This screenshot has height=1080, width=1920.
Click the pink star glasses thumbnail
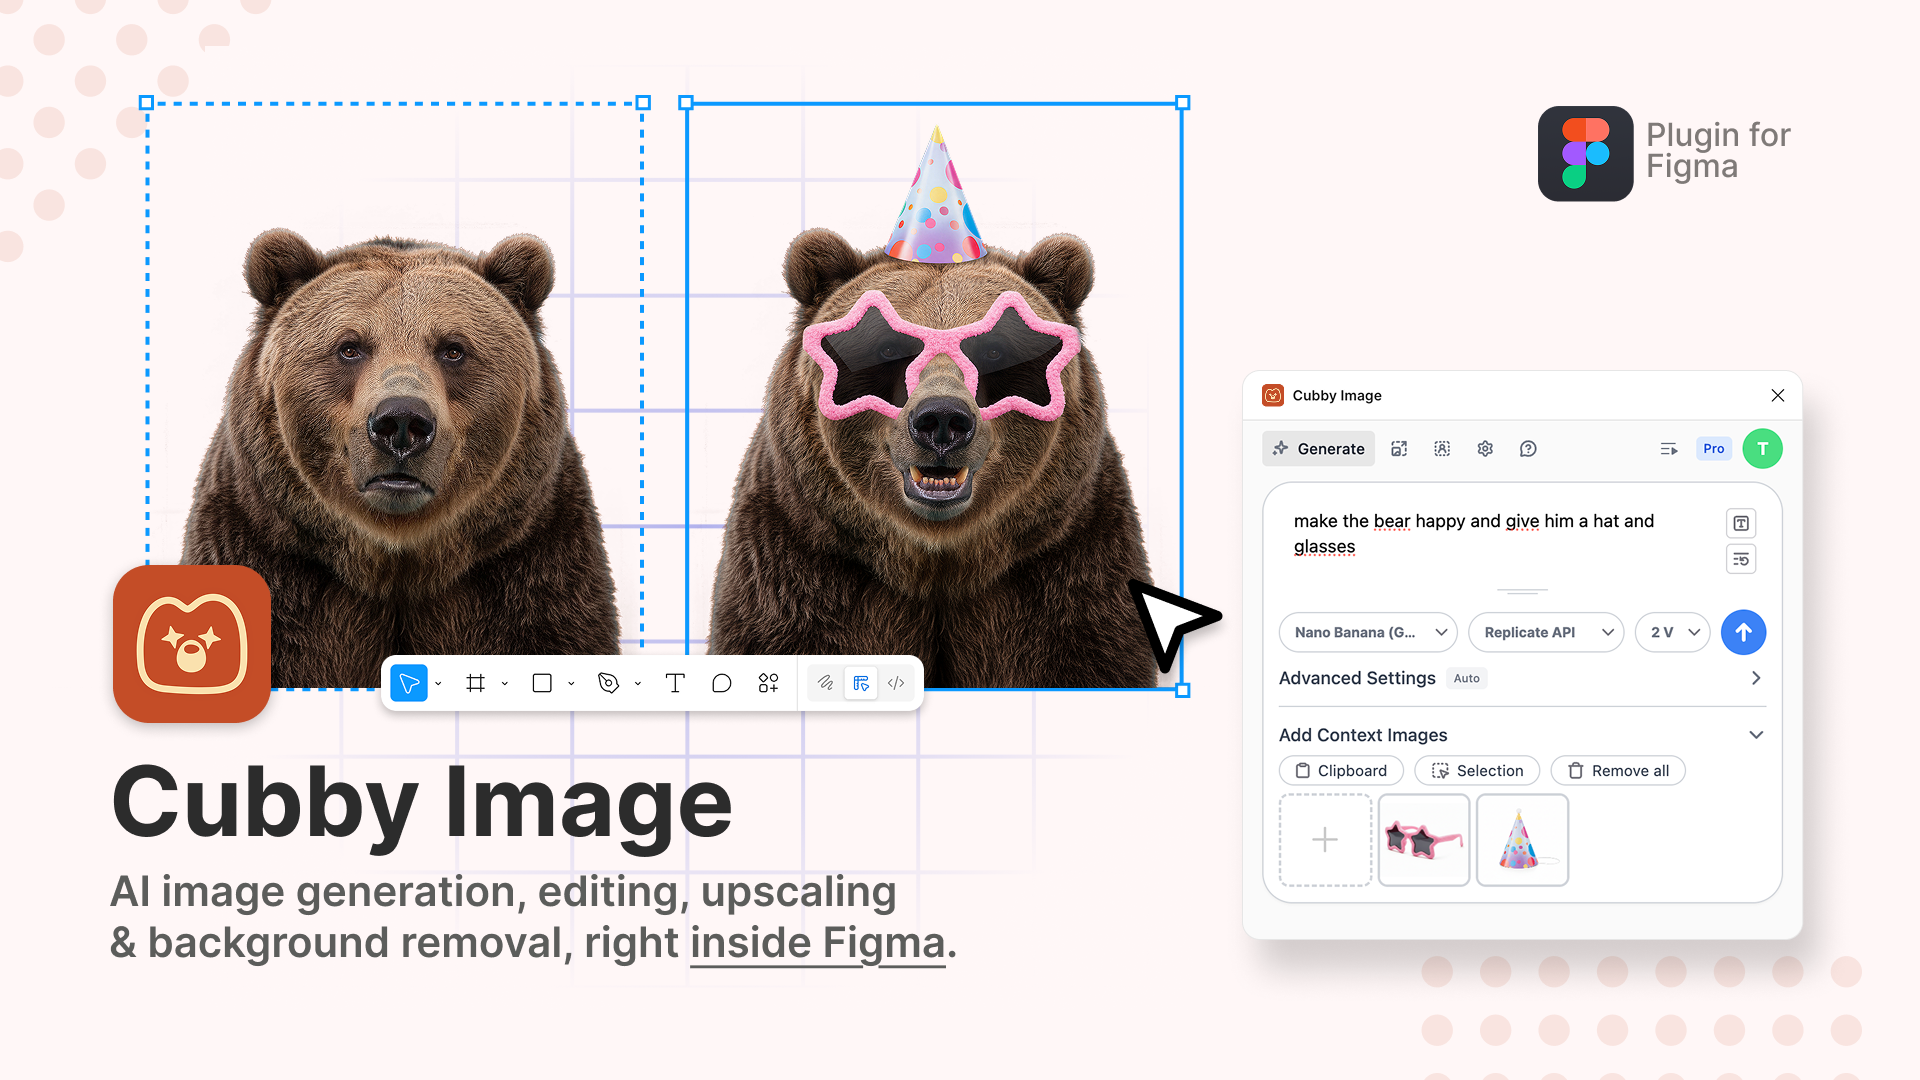click(x=1423, y=840)
